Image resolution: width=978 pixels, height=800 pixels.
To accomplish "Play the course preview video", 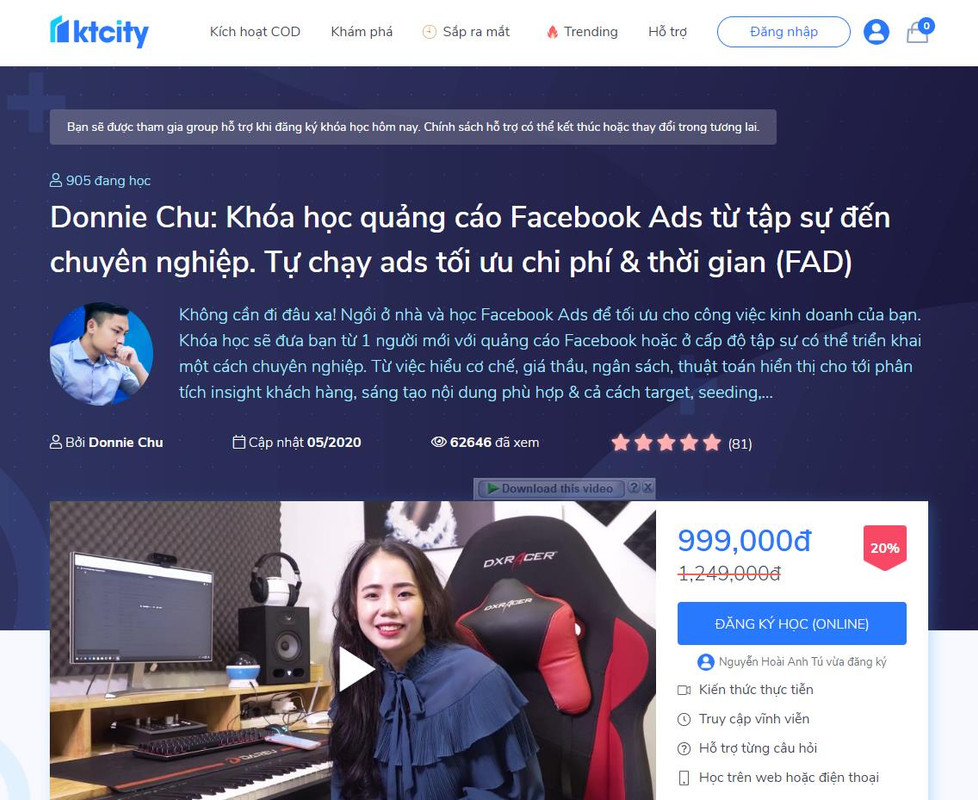I will pyautogui.click(x=355, y=669).
